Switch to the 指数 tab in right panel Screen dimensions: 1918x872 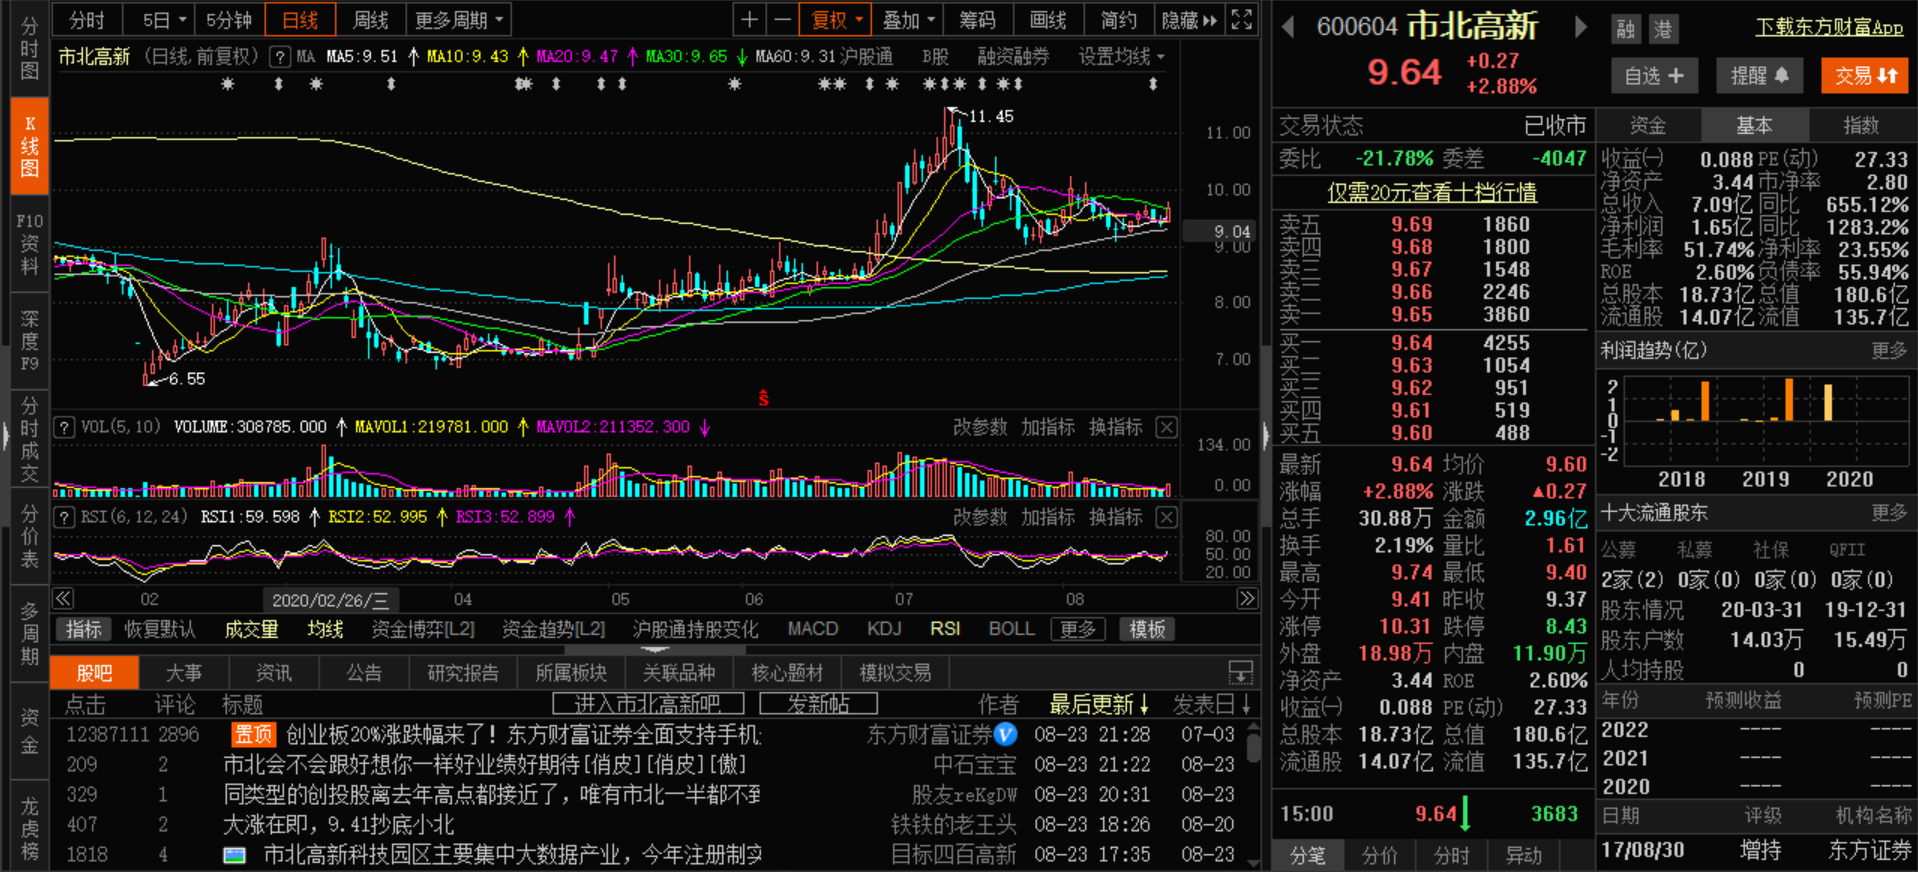(x=1861, y=125)
